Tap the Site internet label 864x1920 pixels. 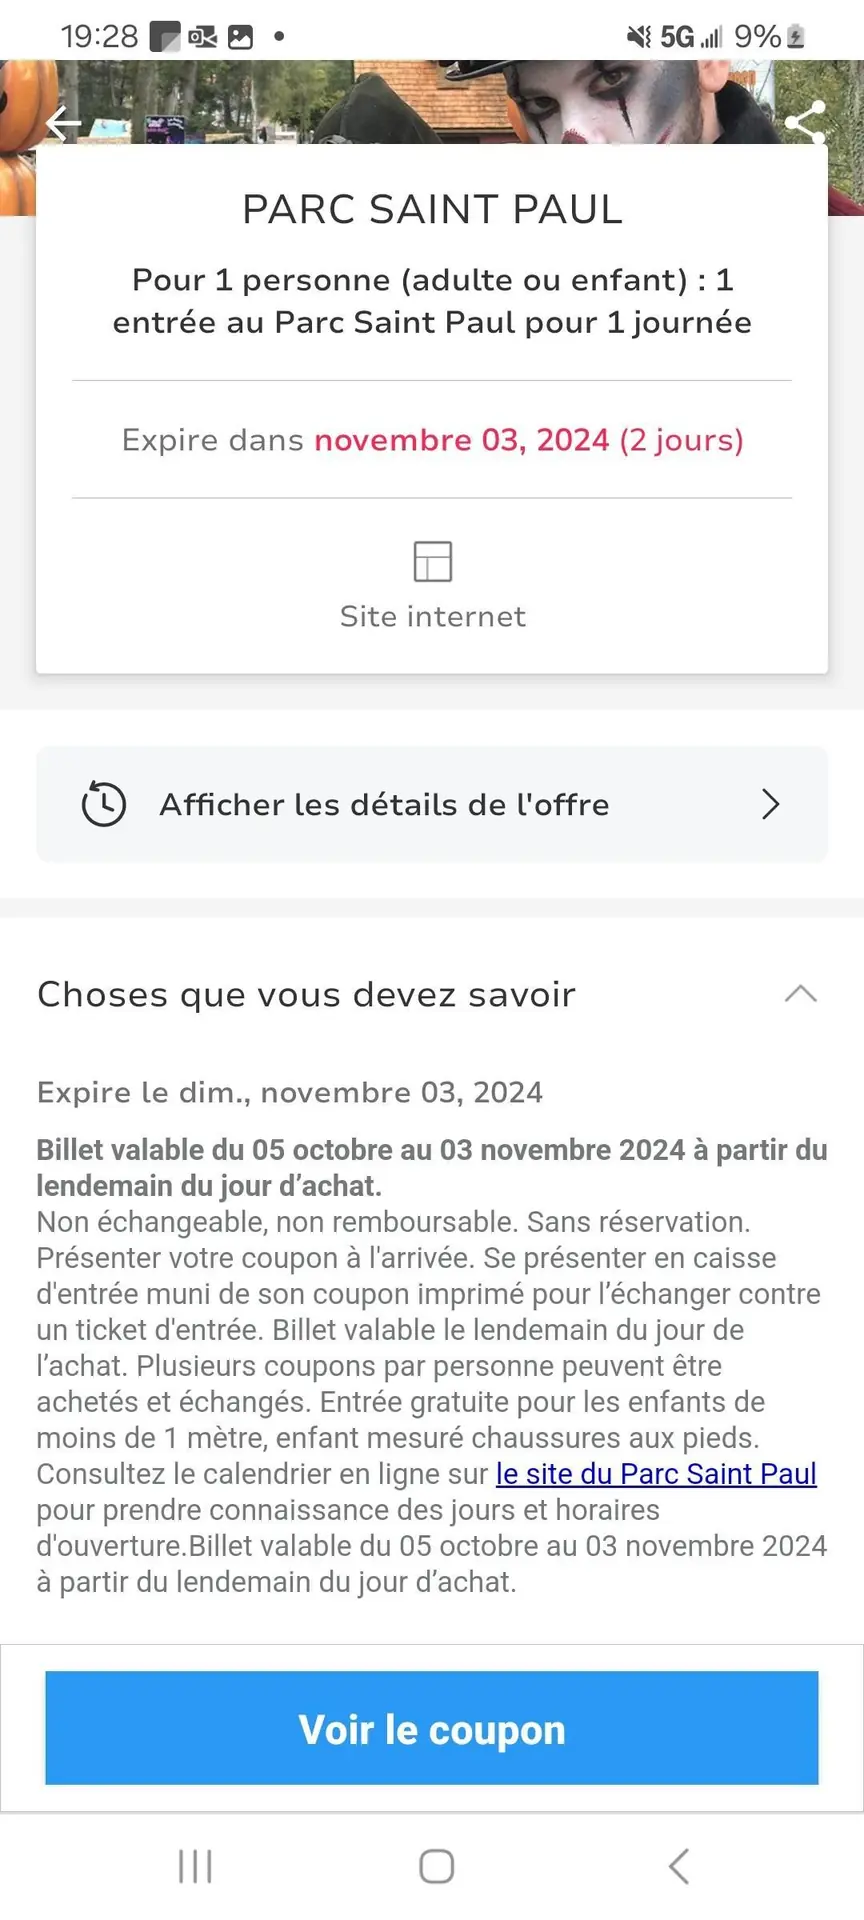tap(433, 616)
